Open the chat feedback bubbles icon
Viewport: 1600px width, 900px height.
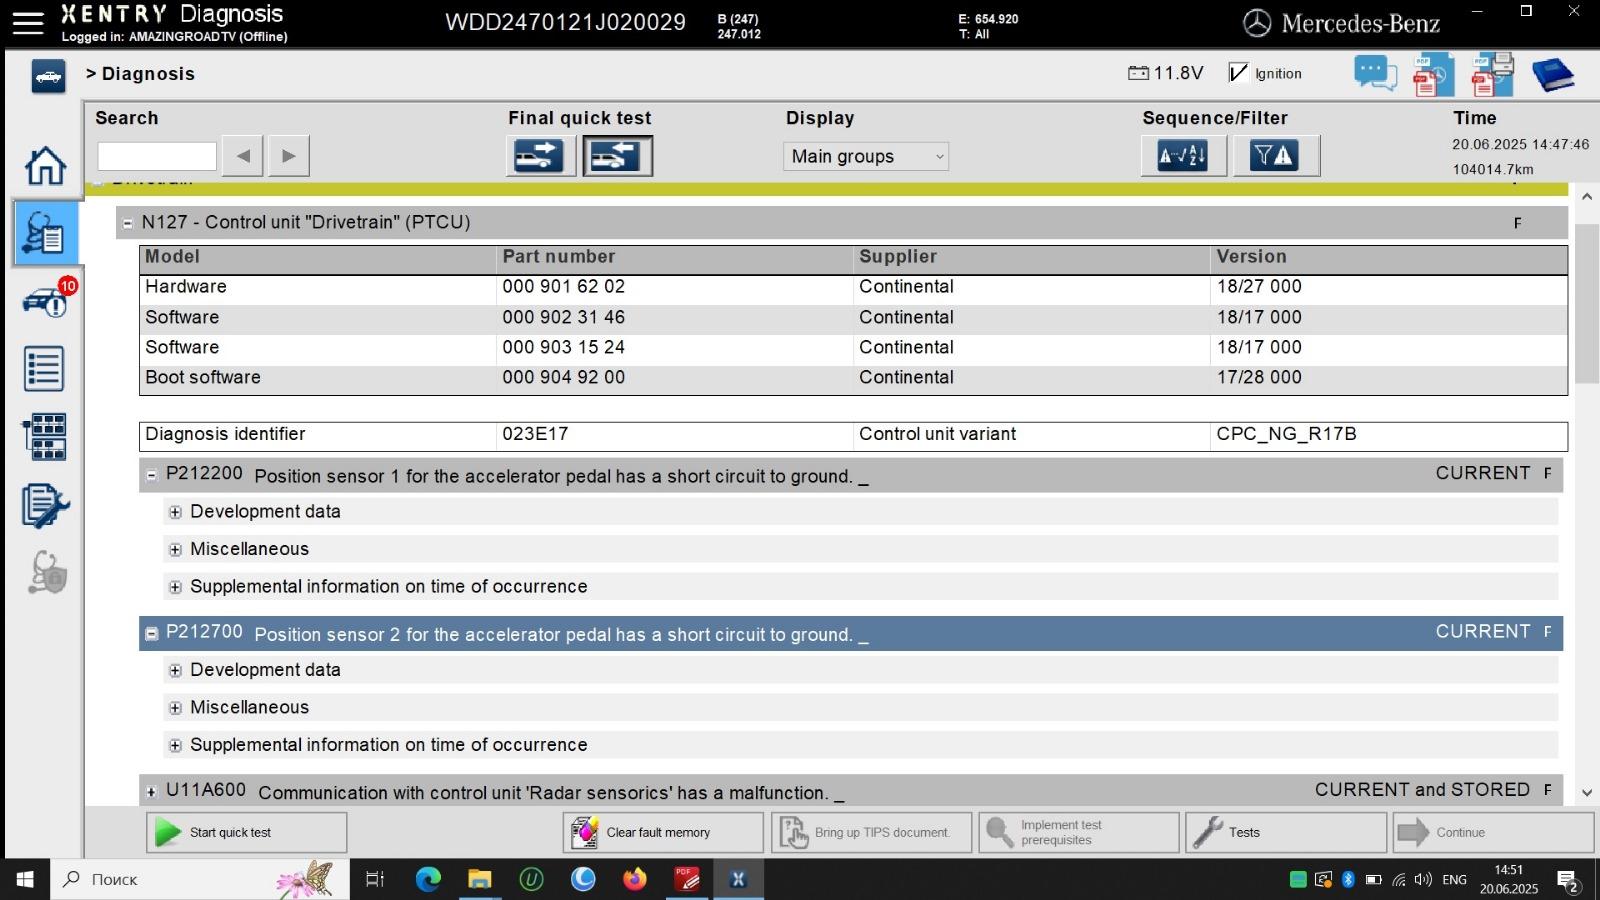point(1376,74)
